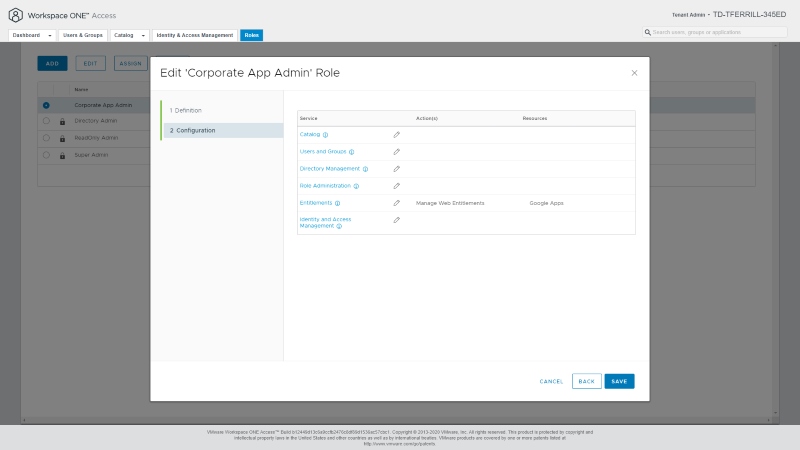Click the SAVE button
The width and height of the screenshot is (800, 450).
619,381
